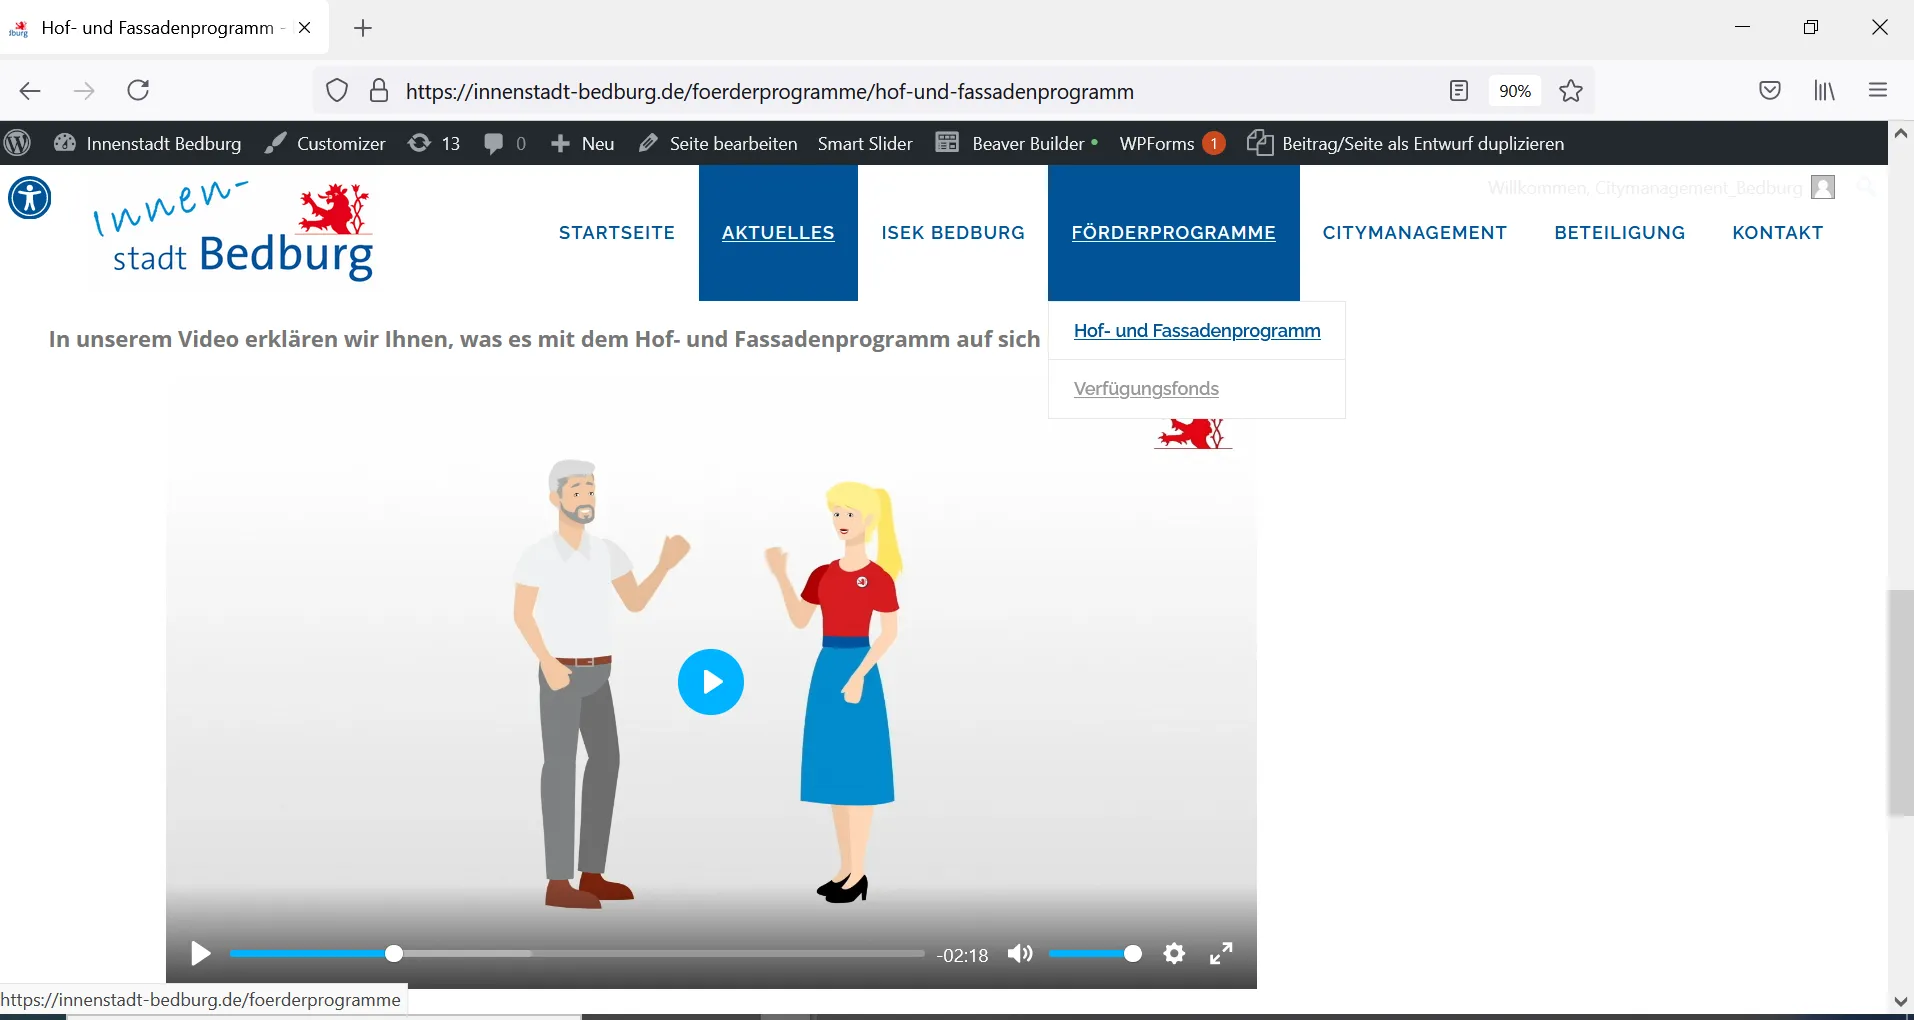Save page to Pocket icon

pyautogui.click(x=1770, y=91)
